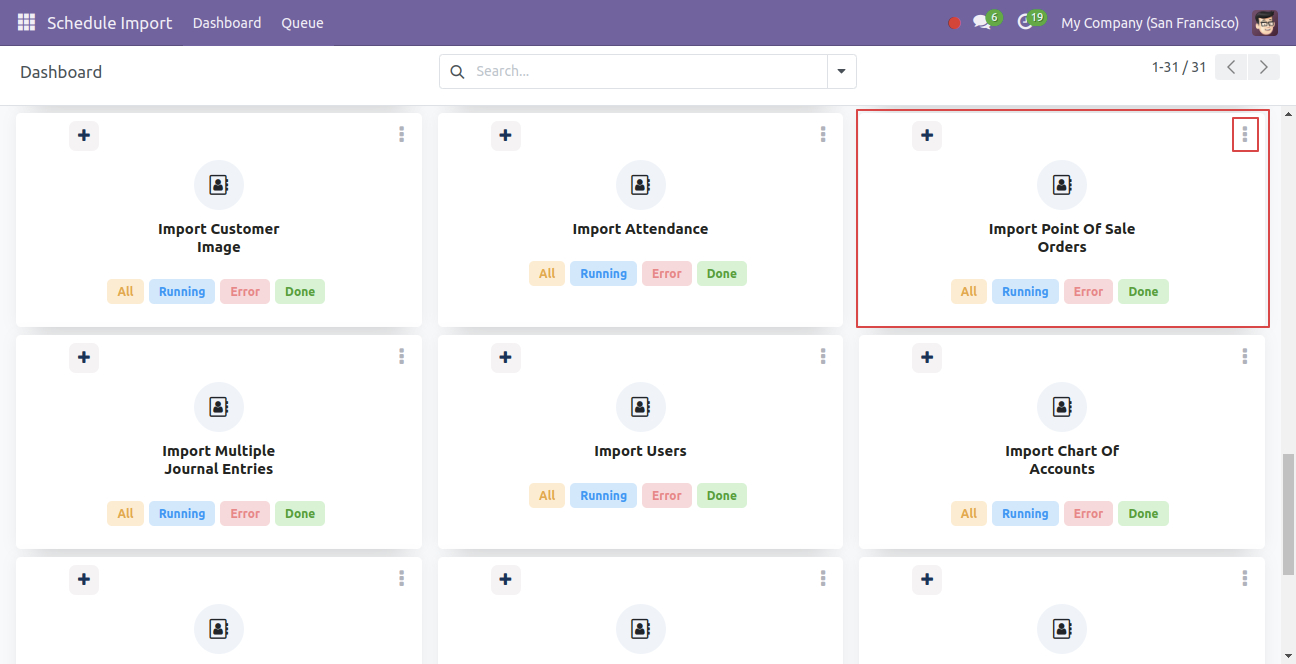Click the All tag on Import Multiple Journal Entries

coord(125,514)
